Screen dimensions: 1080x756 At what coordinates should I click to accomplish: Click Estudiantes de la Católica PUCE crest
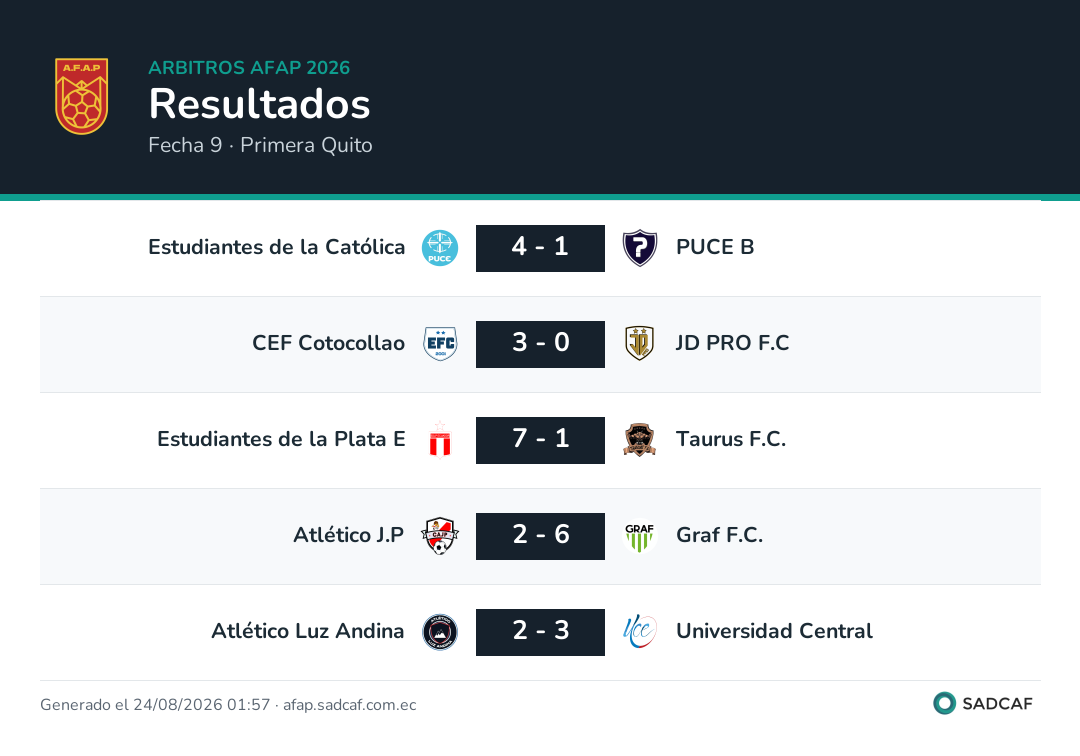[x=440, y=248]
